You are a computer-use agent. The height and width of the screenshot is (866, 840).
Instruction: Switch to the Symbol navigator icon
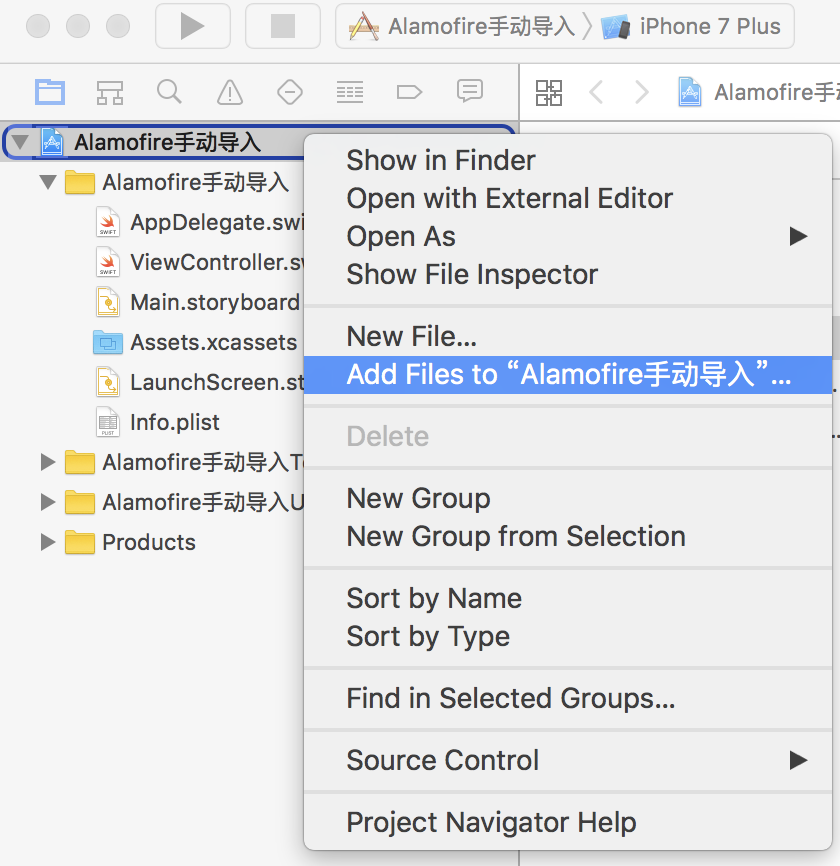click(x=110, y=92)
